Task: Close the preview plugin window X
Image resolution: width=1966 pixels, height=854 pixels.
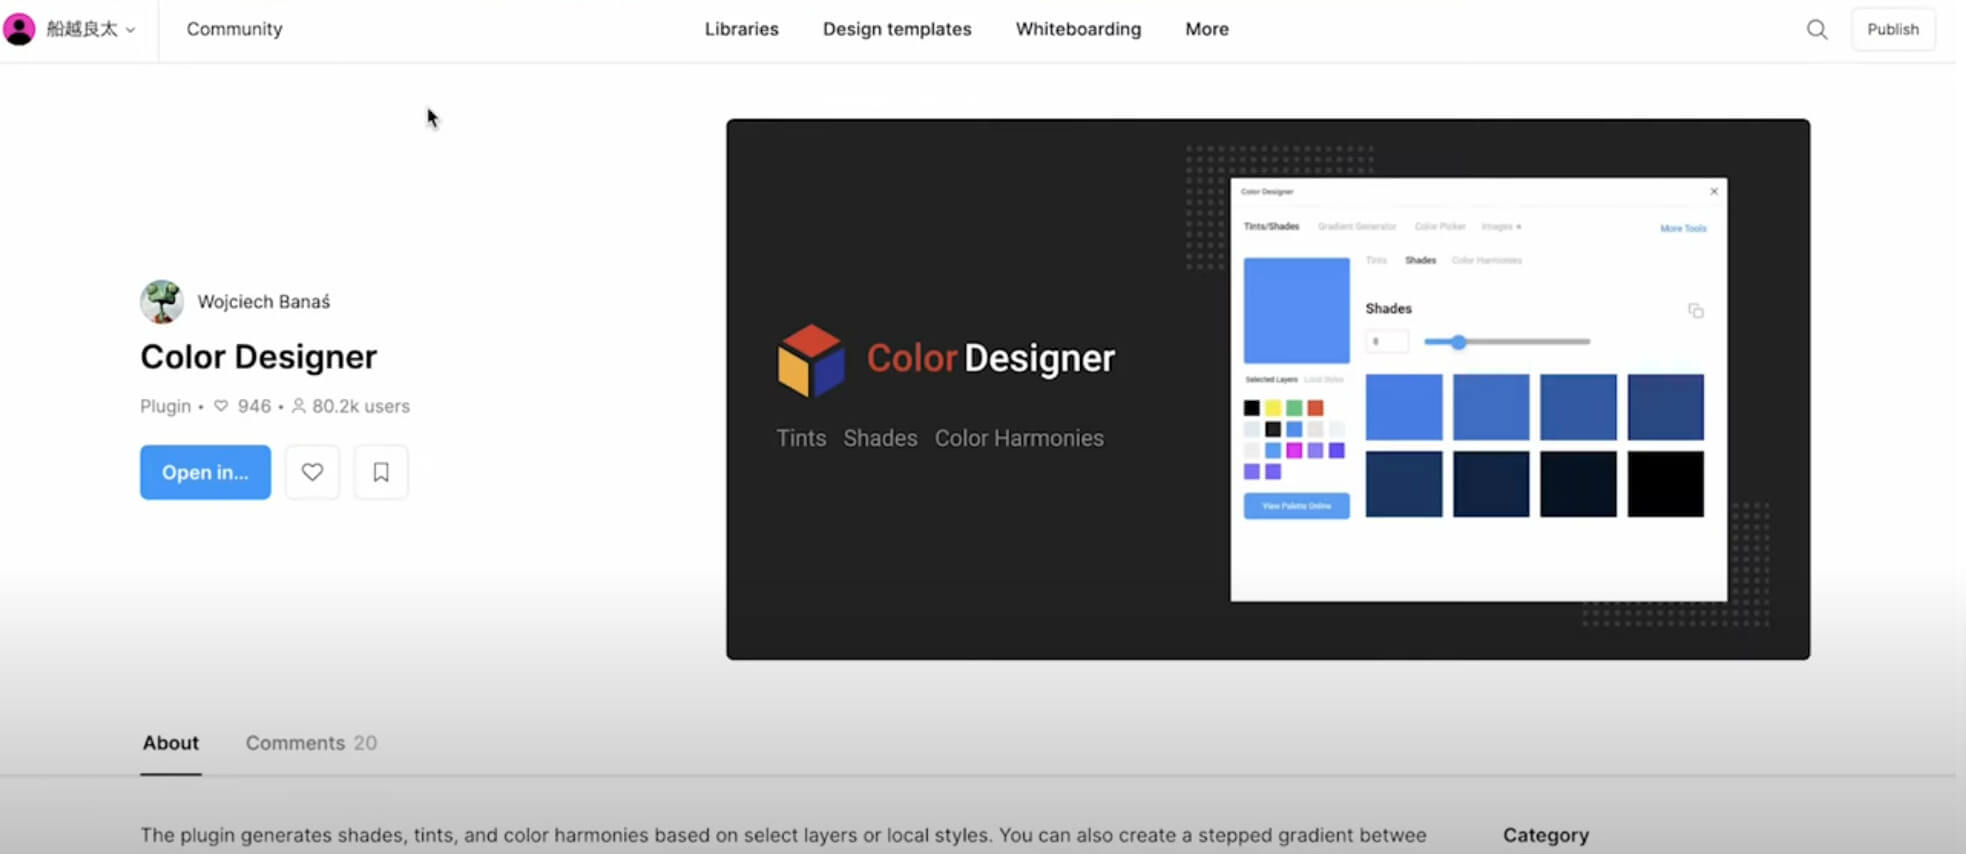Action: tap(1714, 191)
